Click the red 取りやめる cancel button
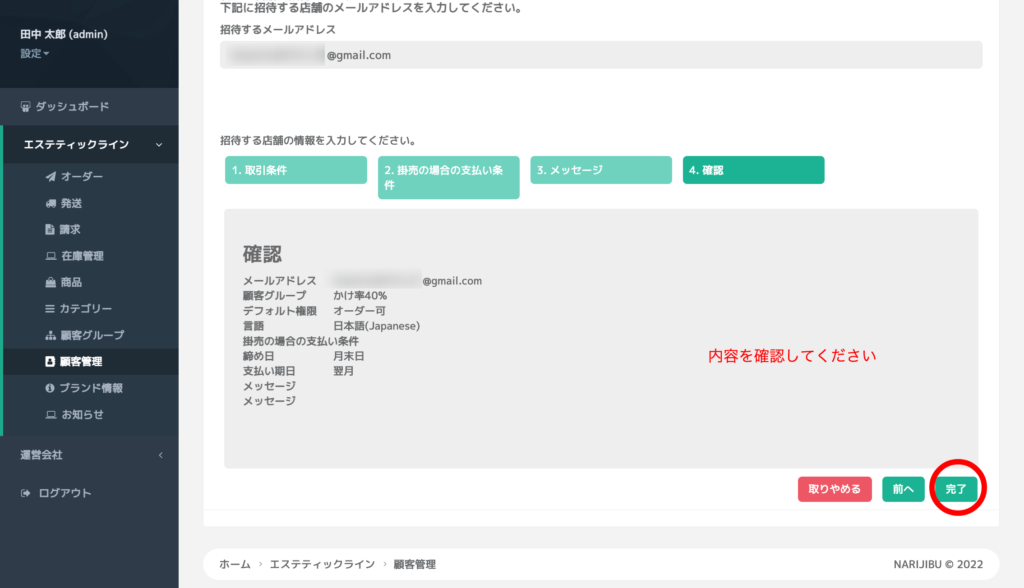Viewport: 1024px width, 588px height. pos(834,489)
